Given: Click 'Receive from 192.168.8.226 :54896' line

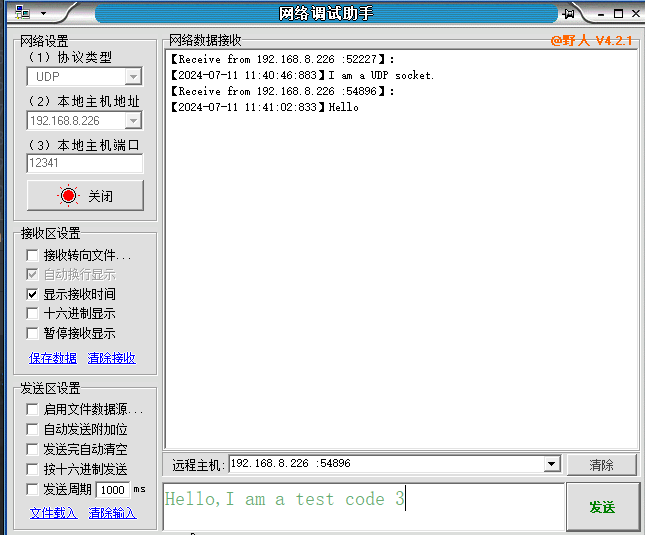Looking at the screenshot, I should 282,91.
